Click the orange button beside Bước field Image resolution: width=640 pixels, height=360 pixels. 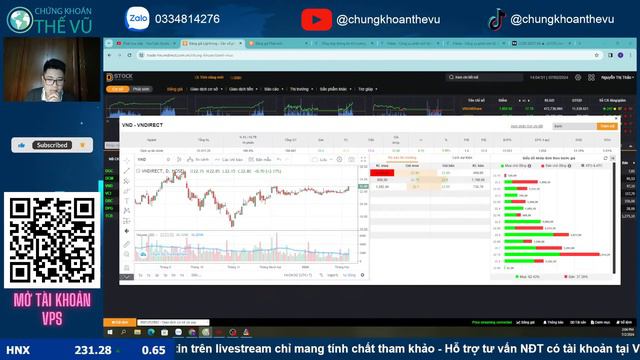click(x=607, y=127)
